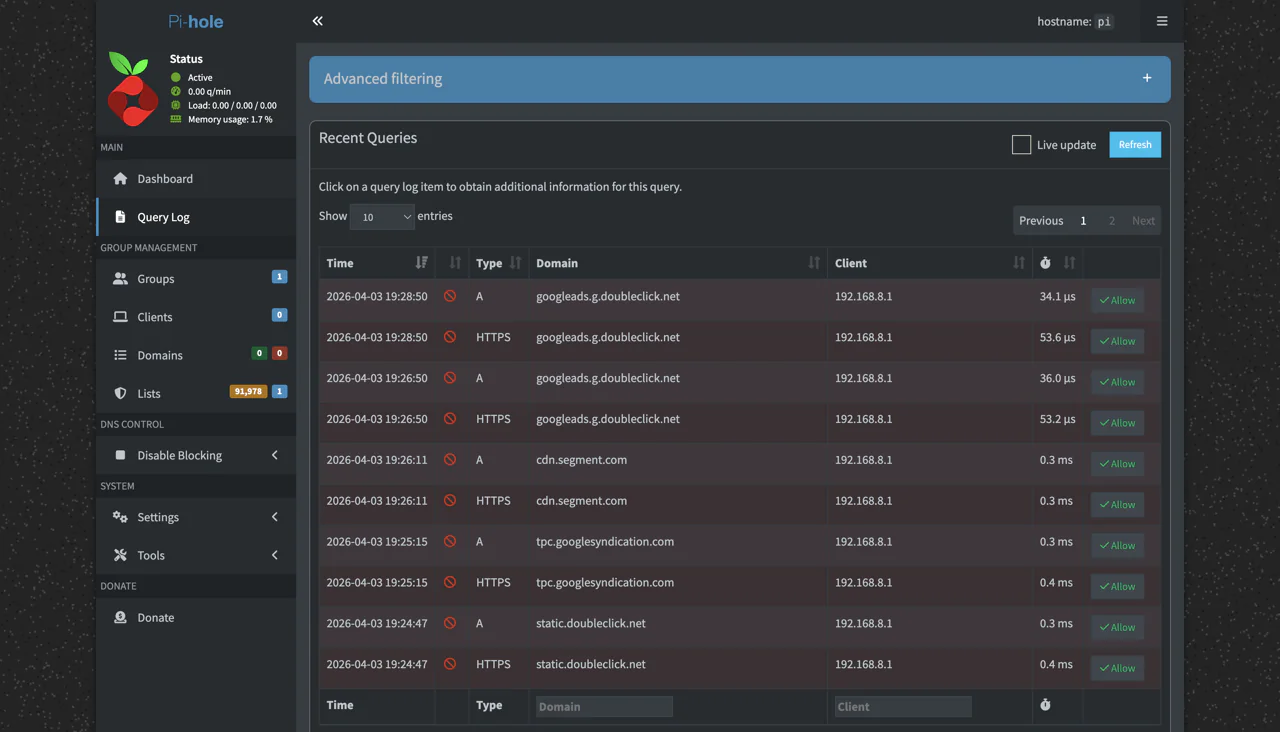The image size is (1280, 732).
Task: Click the Domain filter input field
Action: [x=604, y=707]
